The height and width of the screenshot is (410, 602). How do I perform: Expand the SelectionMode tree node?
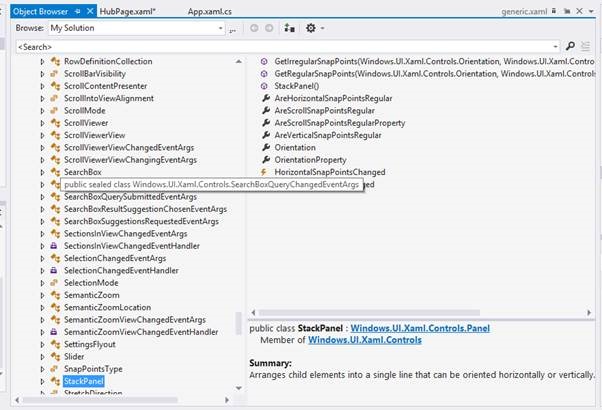pyautogui.click(x=42, y=283)
